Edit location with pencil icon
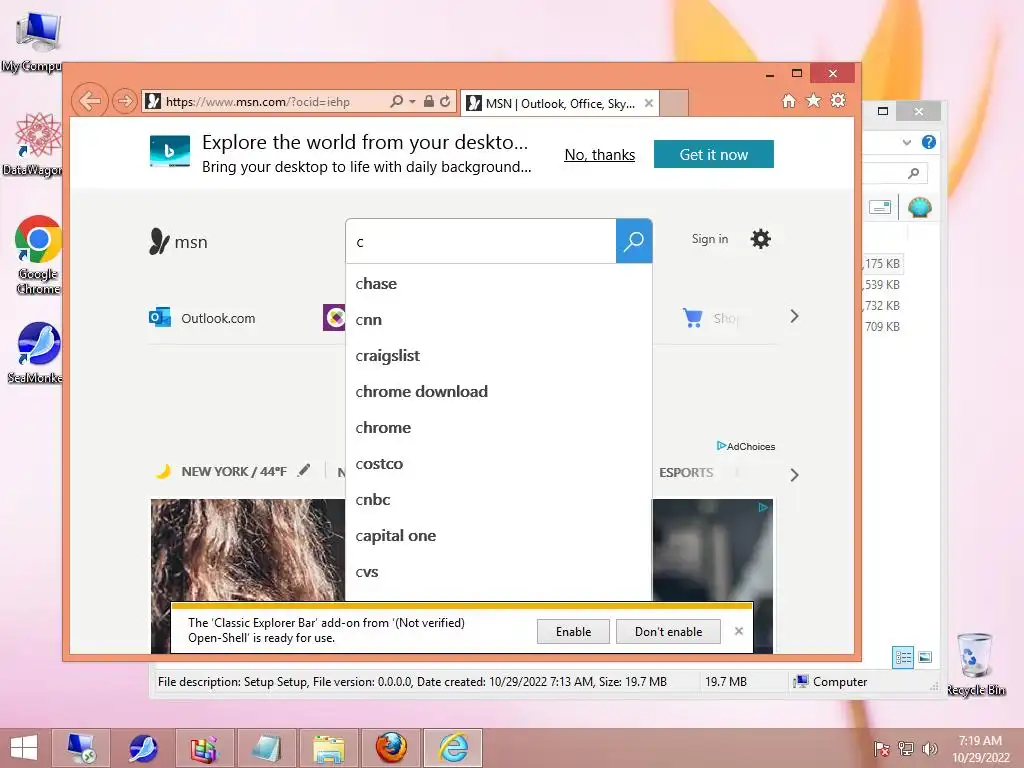 304,470
